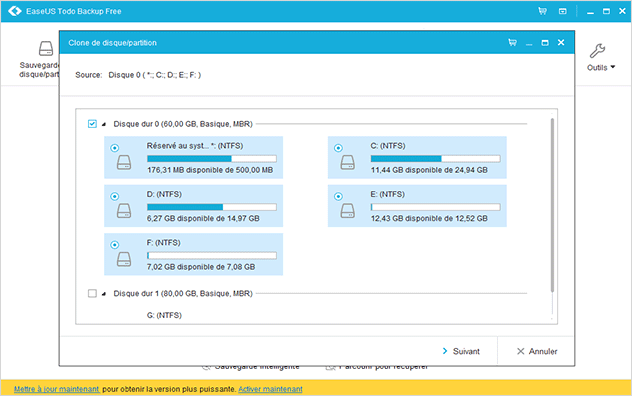Click the drive icon of the C: partition
Viewport: 632px width, 396px height.
click(x=348, y=162)
